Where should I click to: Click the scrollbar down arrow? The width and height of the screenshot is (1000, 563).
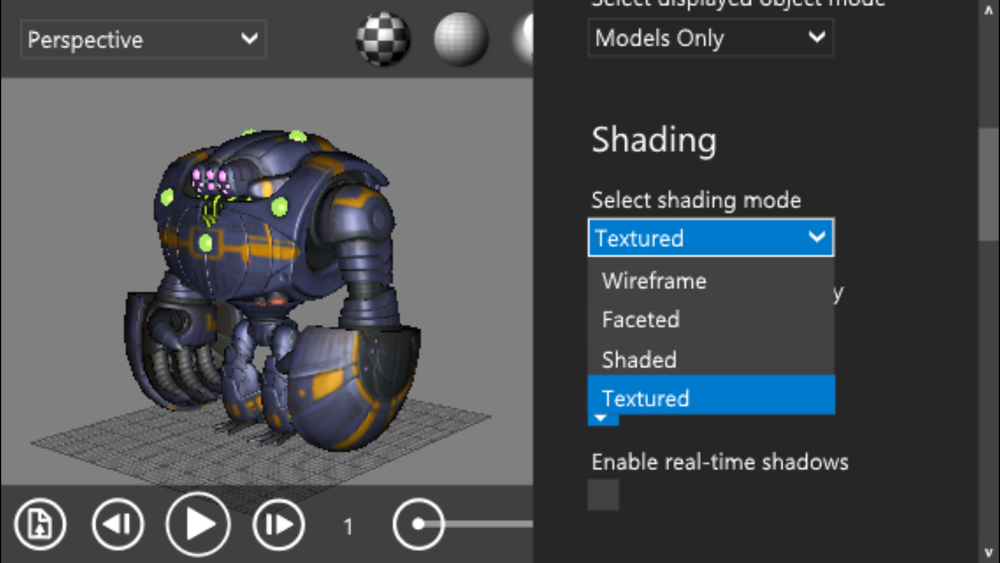click(x=989, y=552)
